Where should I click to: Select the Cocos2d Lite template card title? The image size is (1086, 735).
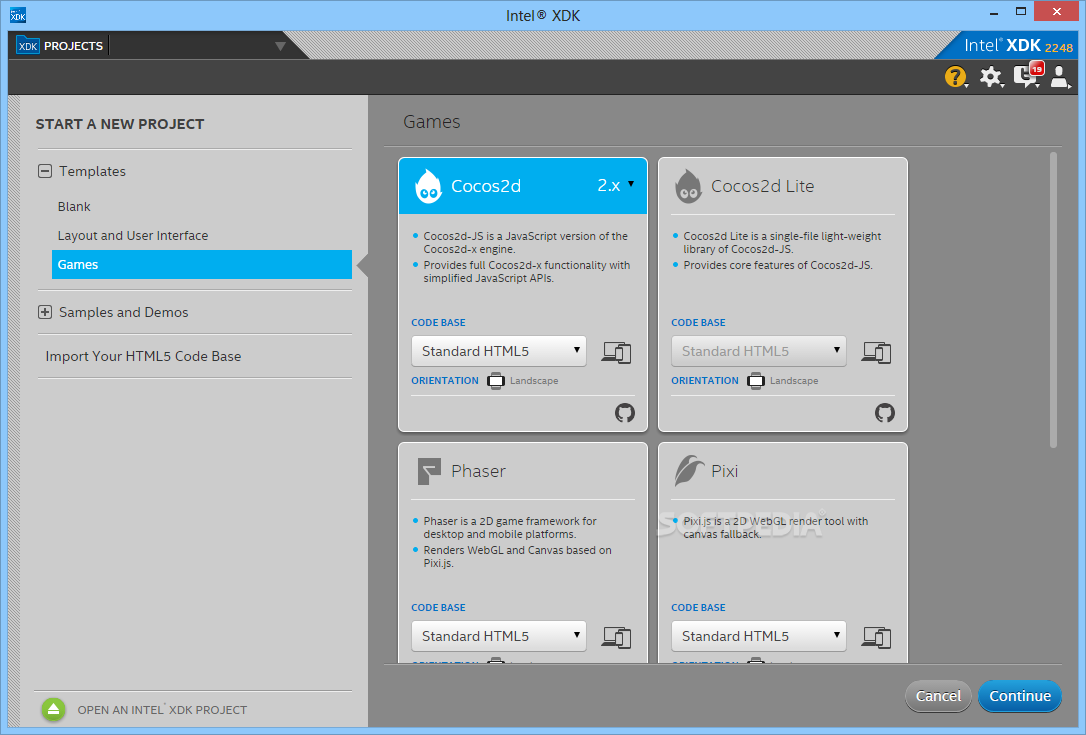click(763, 186)
